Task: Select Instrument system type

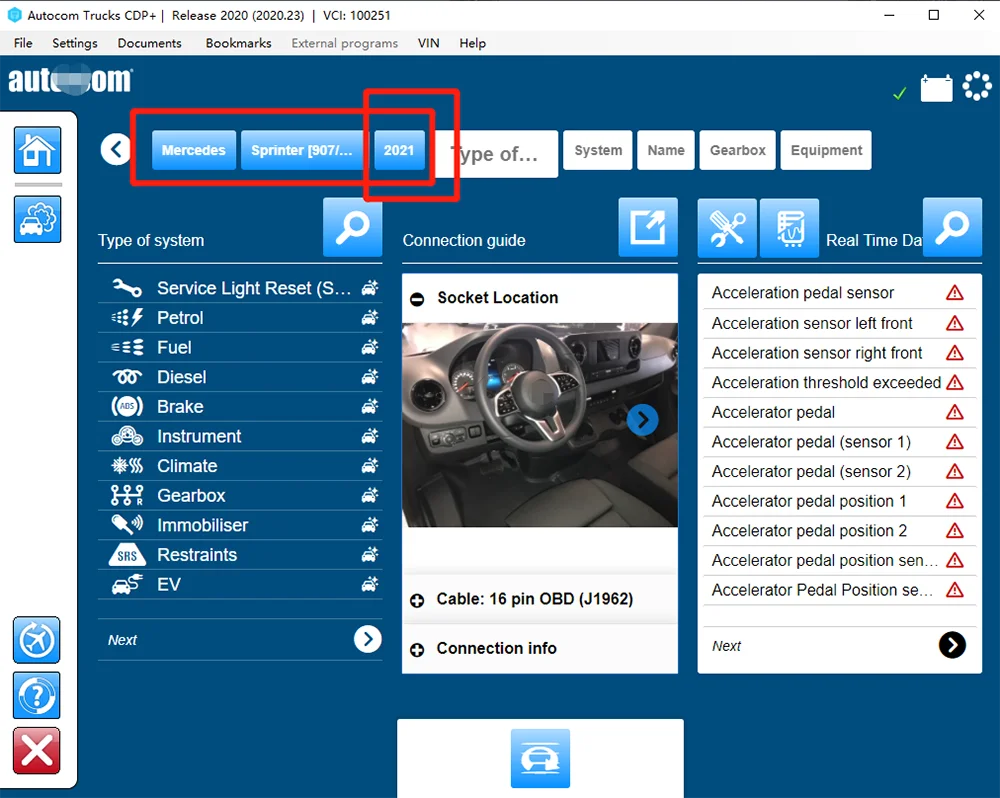Action: [240, 436]
